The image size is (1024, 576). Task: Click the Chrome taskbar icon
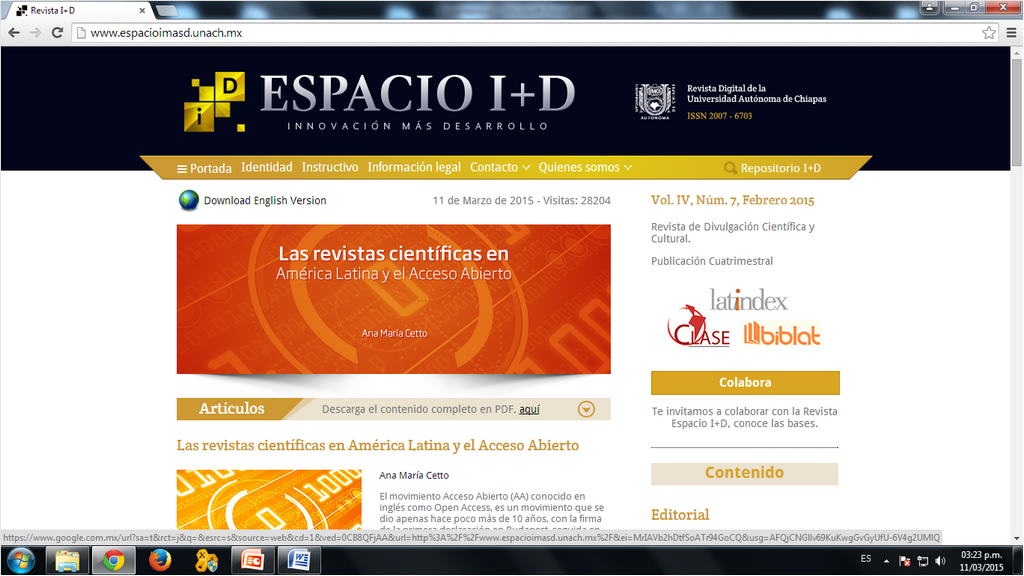[114, 561]
